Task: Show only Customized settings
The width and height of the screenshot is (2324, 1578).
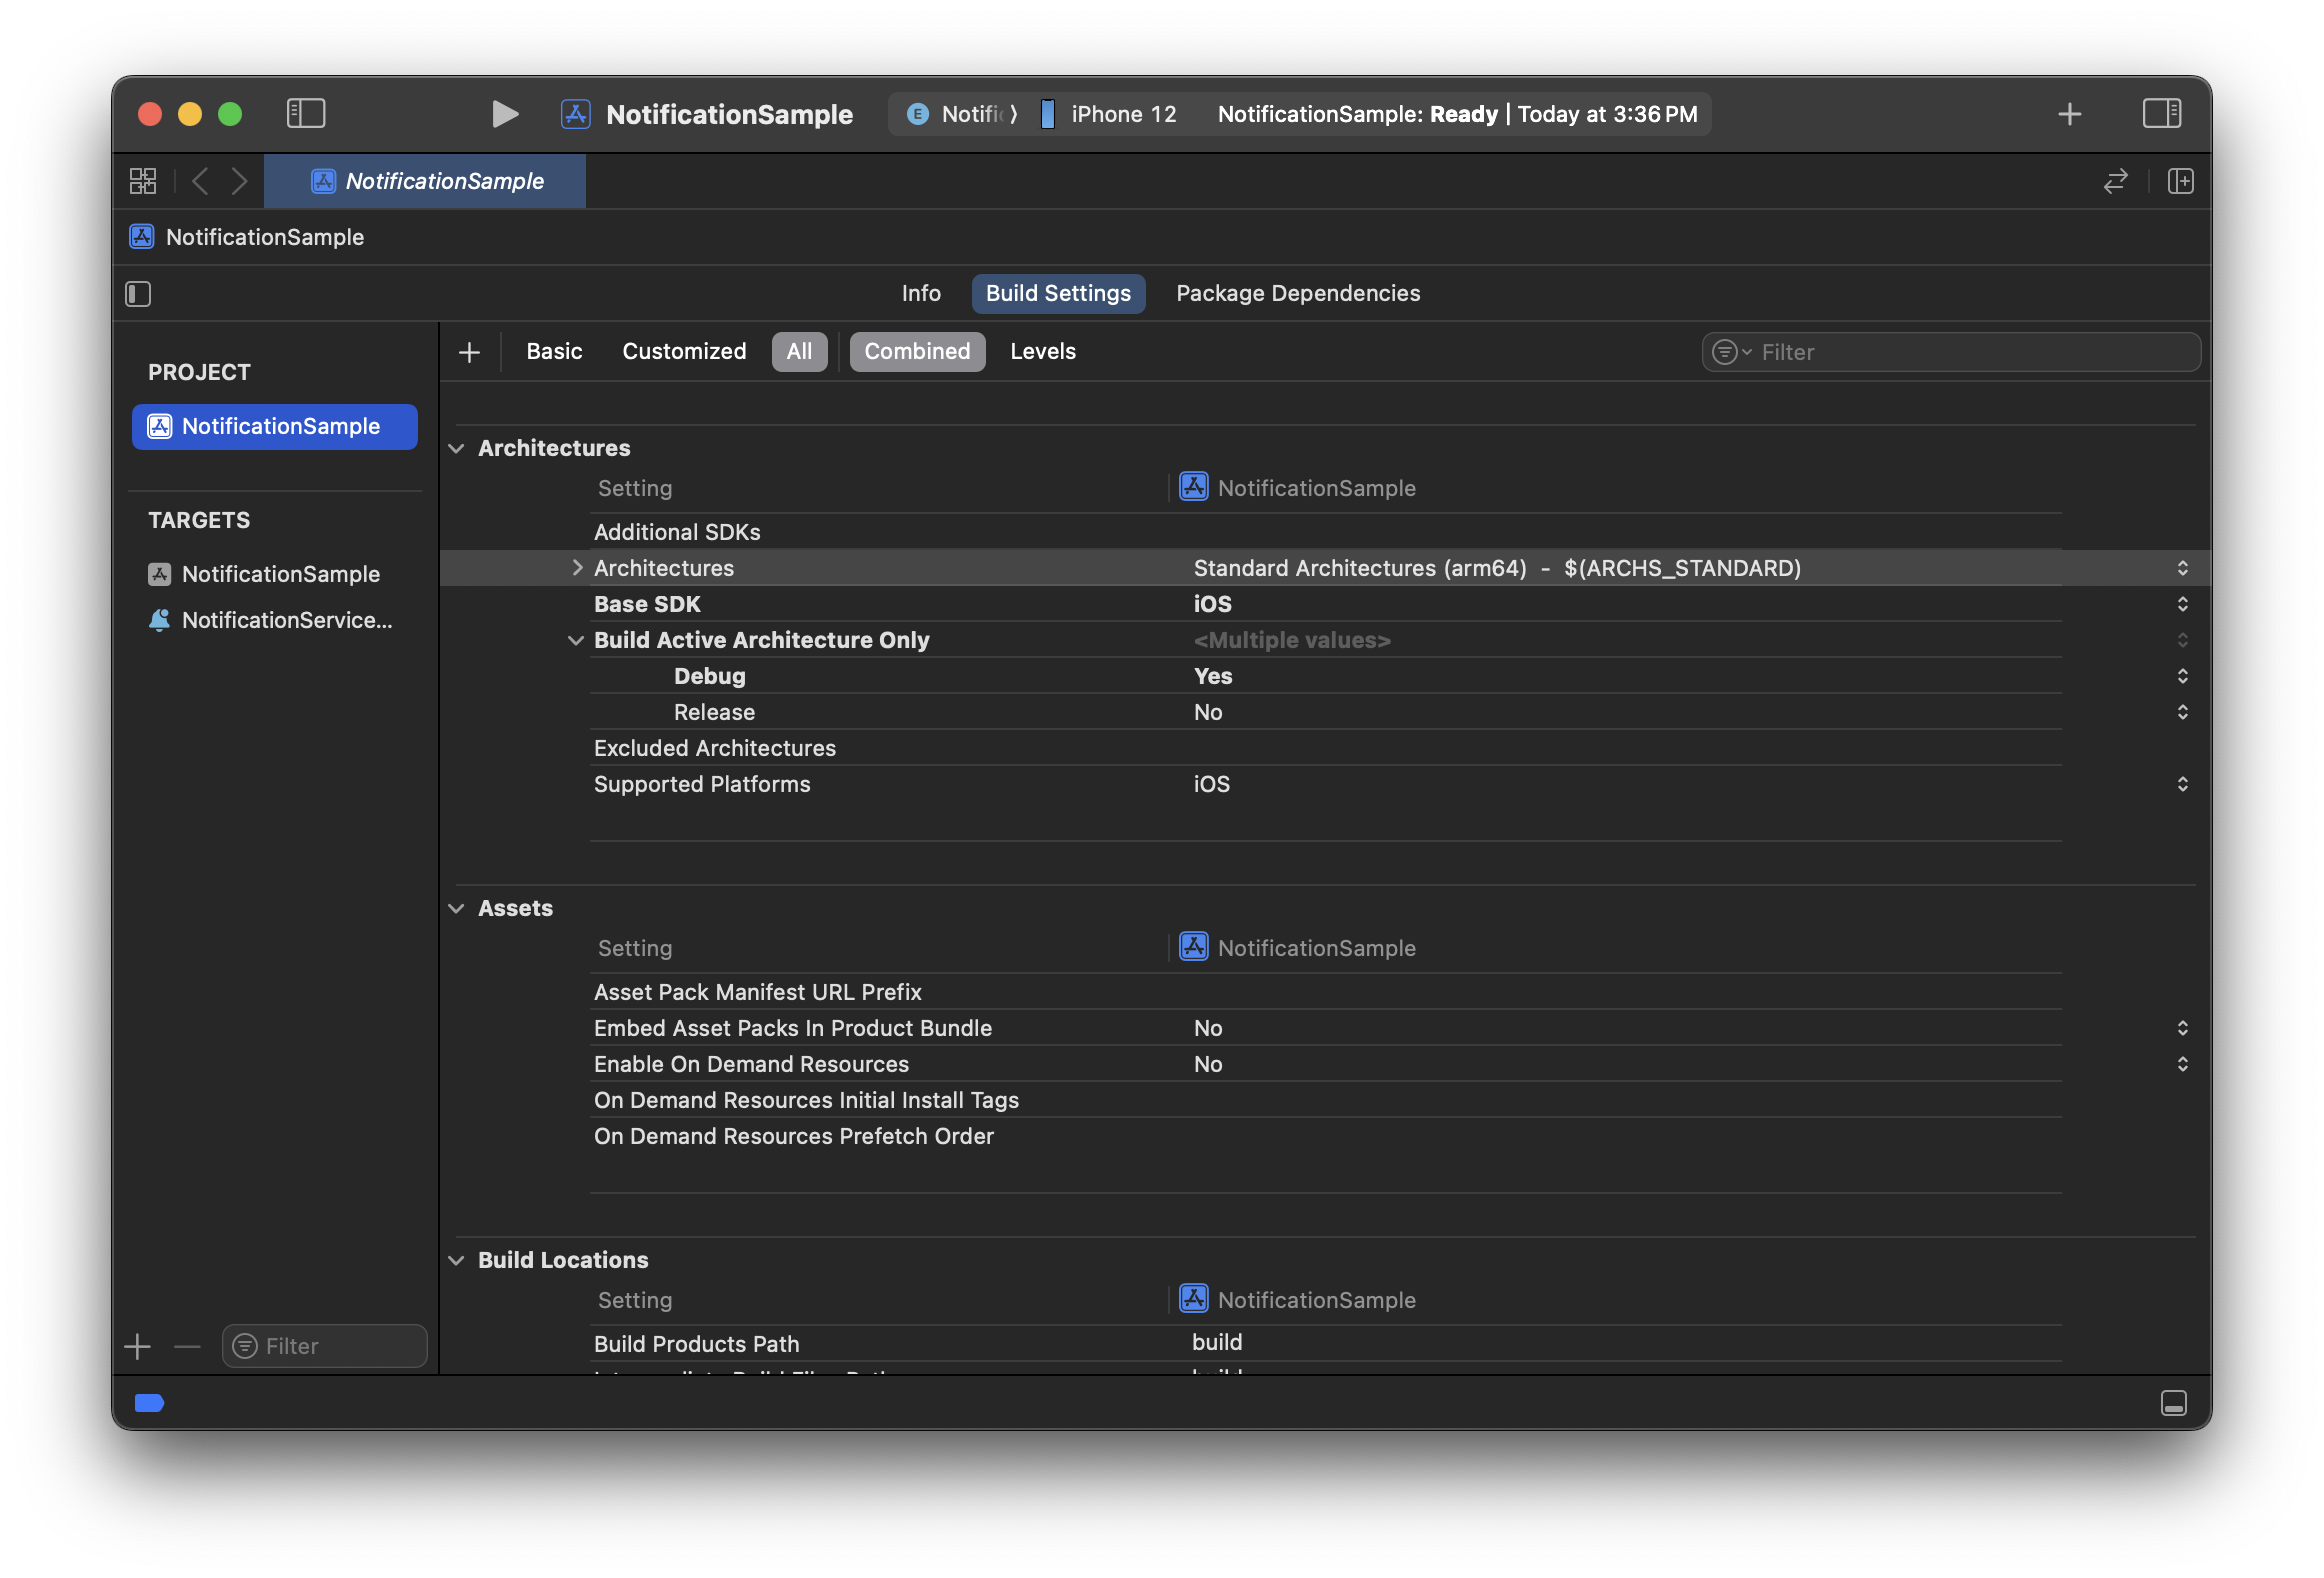Action: coord(684,352)
